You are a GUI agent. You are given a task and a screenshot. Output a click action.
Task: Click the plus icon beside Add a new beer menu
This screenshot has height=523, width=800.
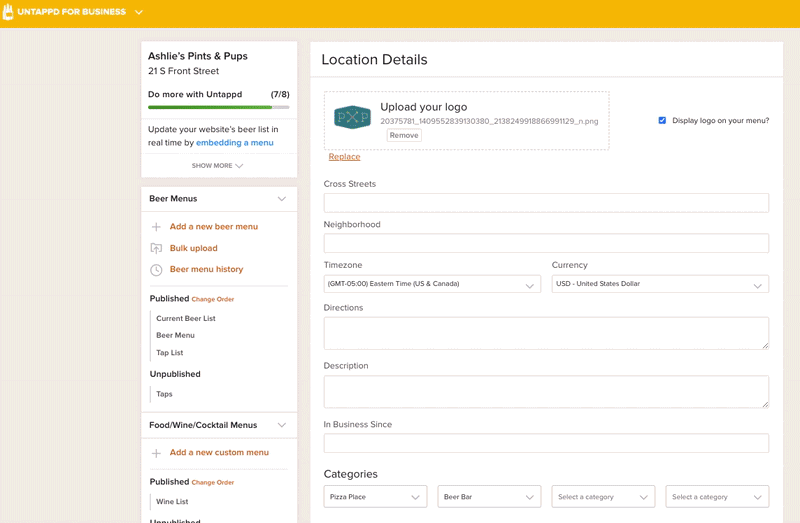tap(156, 227)
